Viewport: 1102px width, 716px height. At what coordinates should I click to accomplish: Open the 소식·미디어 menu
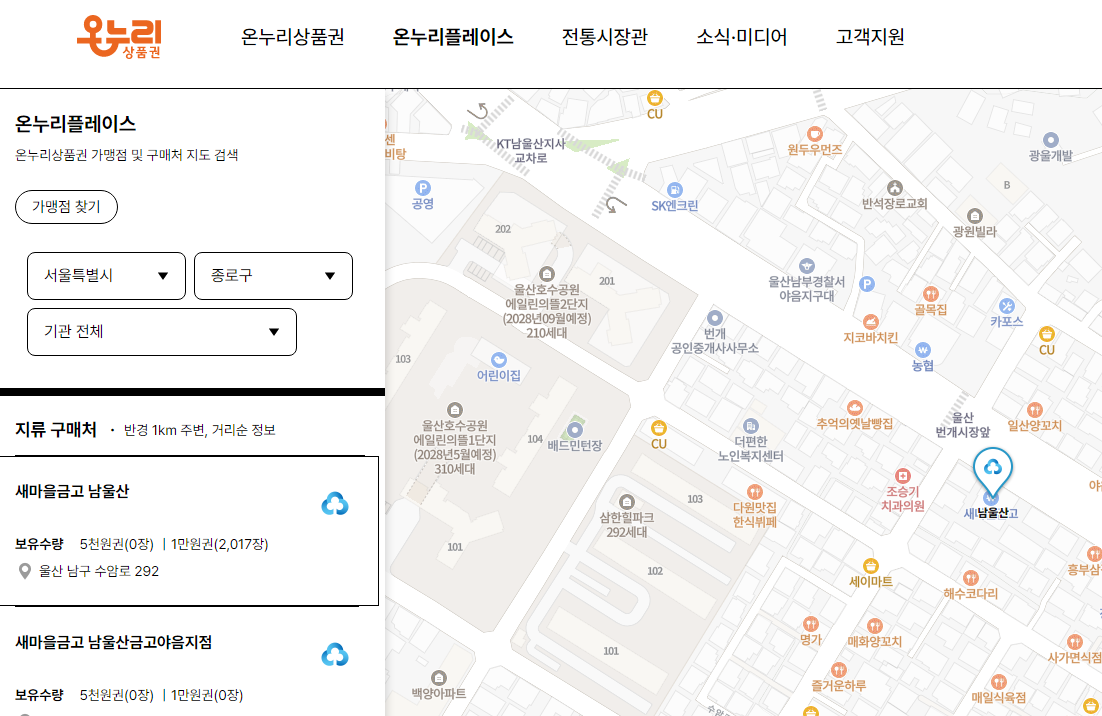coord(741,37)
